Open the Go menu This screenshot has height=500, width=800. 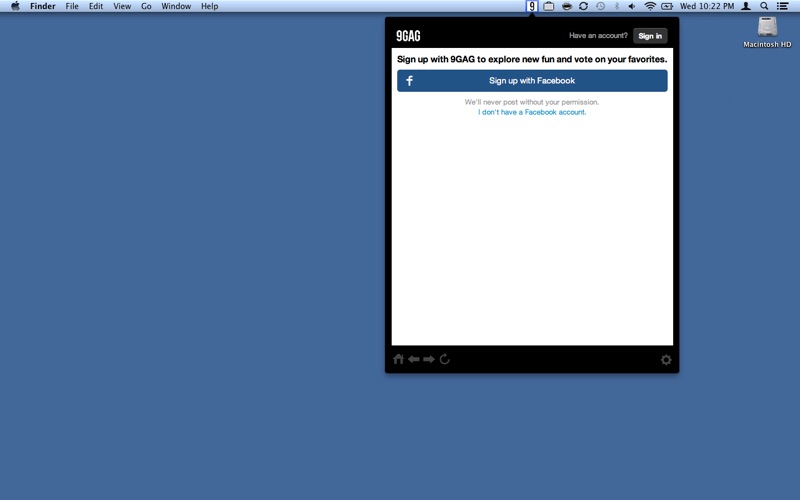pos(146,6)
